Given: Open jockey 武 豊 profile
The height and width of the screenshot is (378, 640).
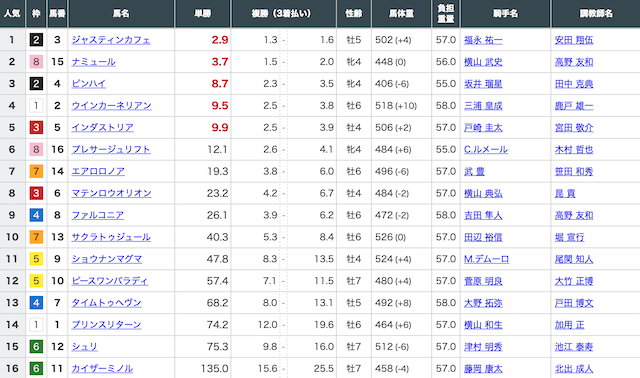Looking at the screenshot, I should tap(474, 171).
